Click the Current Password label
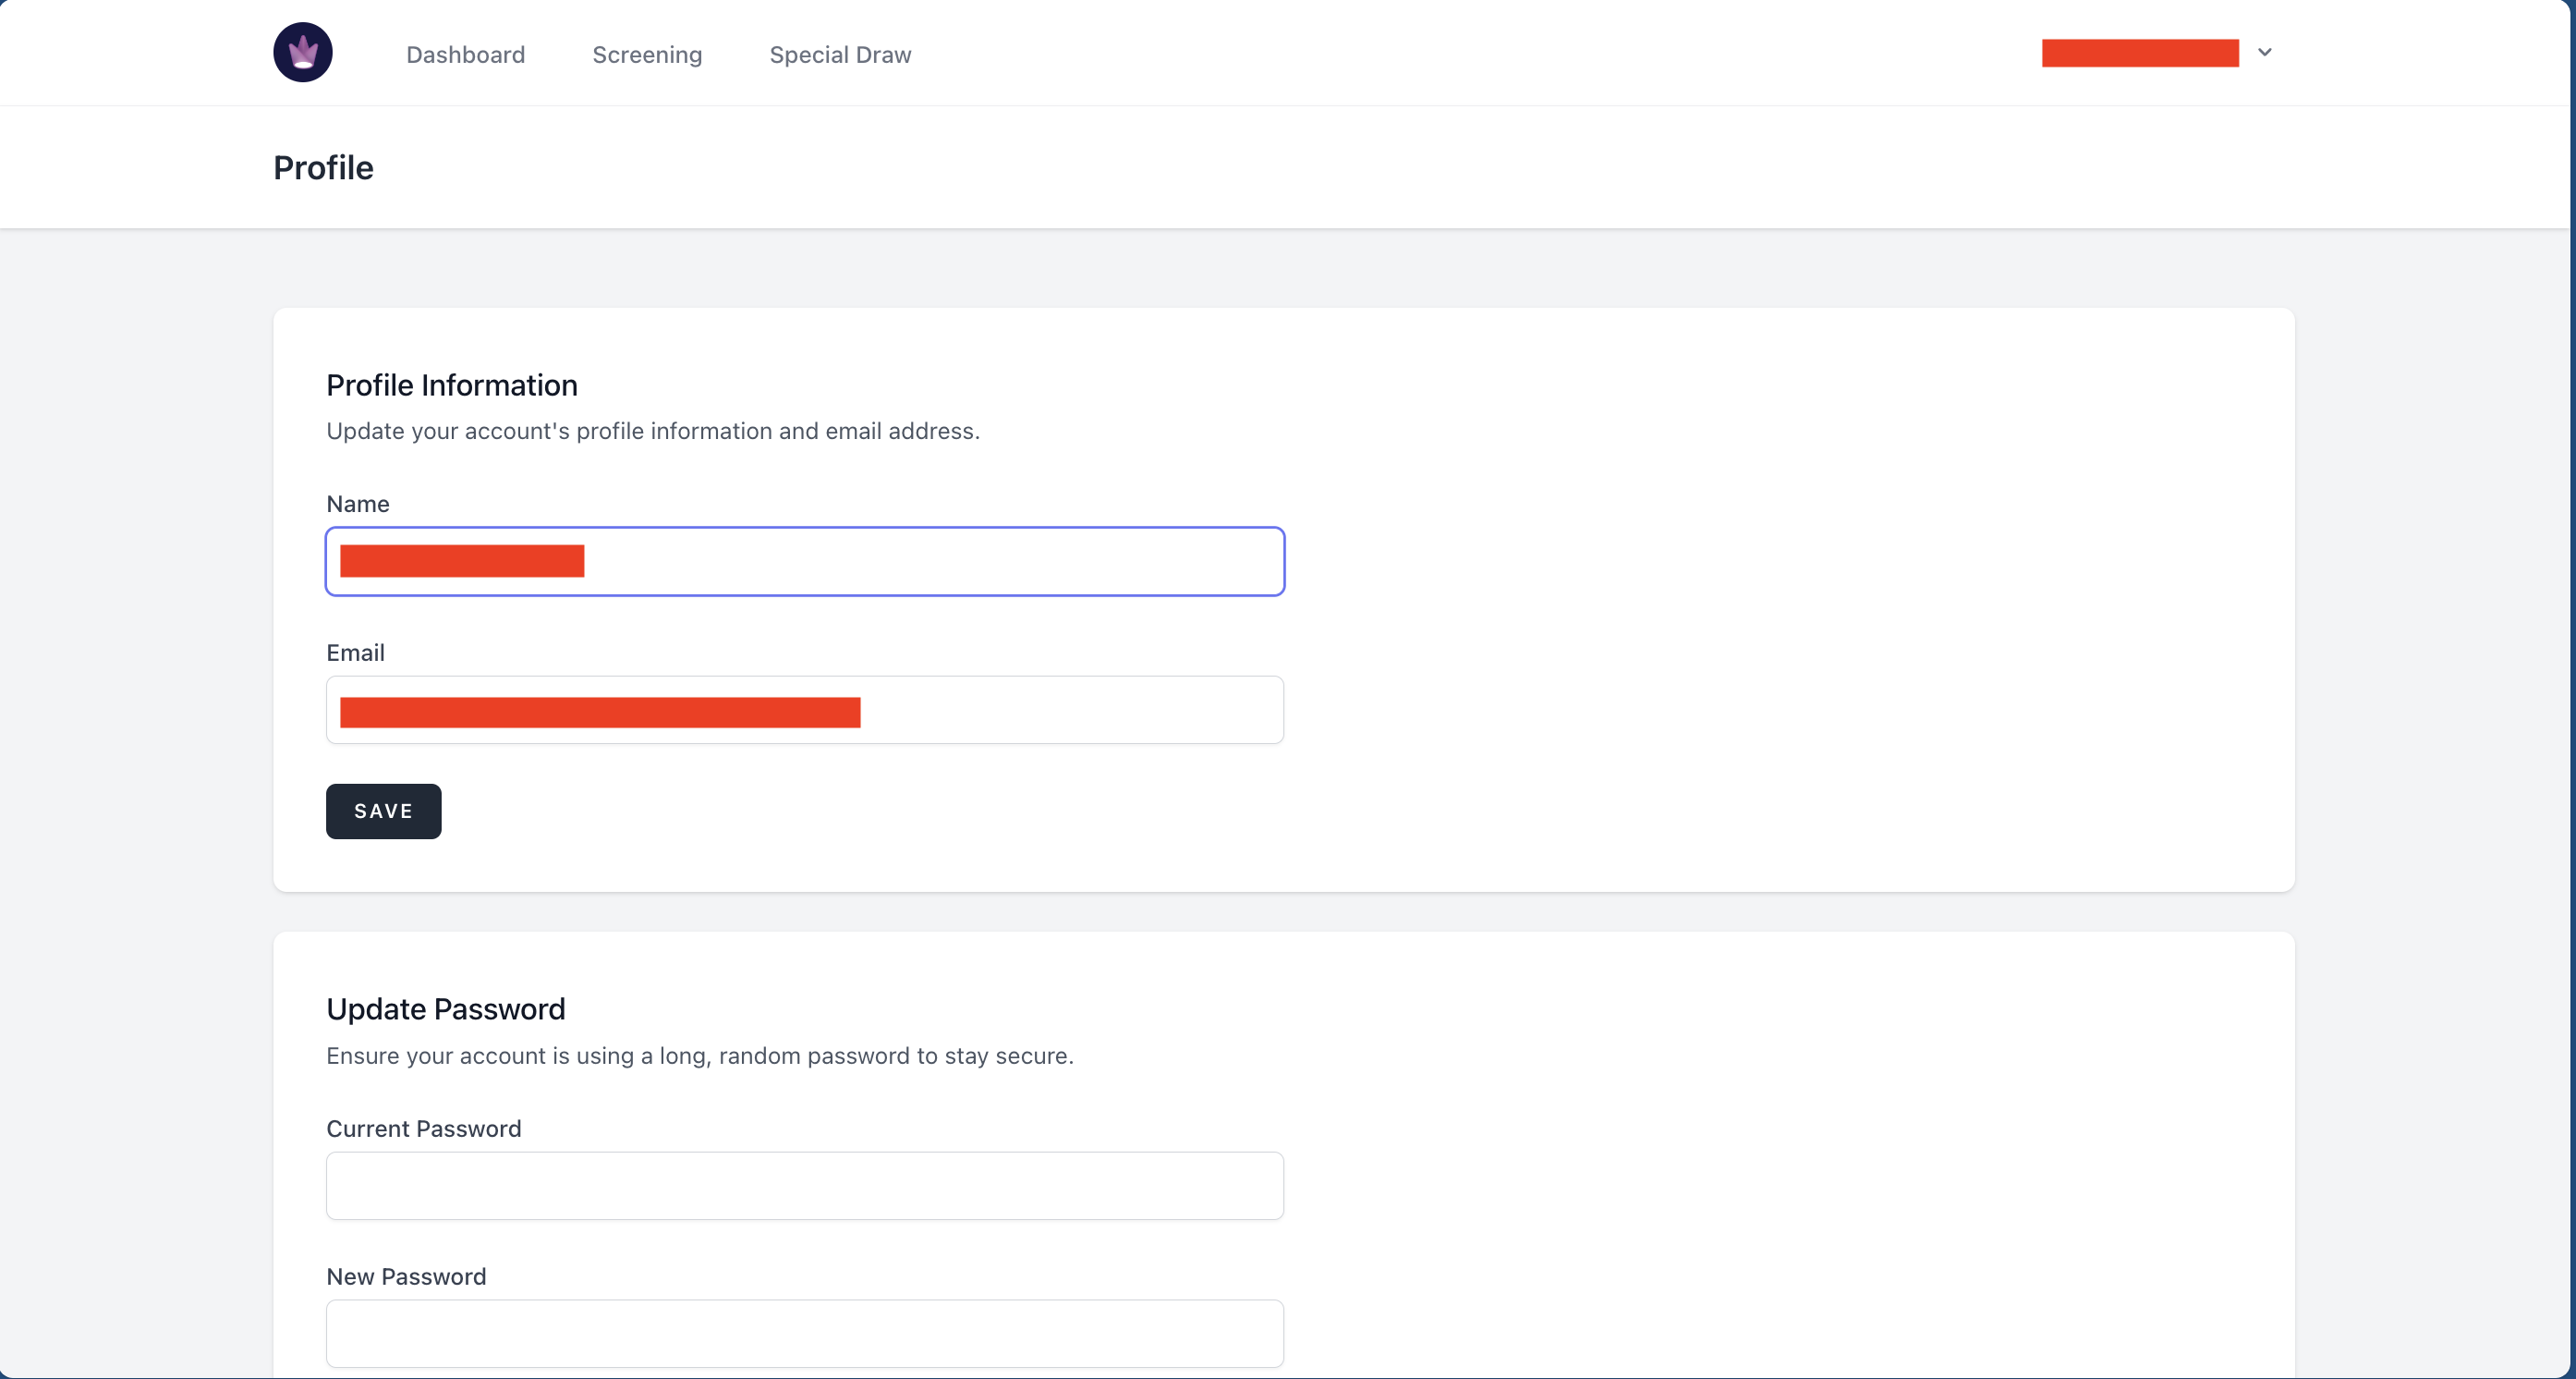This screenshot has height=1379, width=2576. tap(423, 1129)
